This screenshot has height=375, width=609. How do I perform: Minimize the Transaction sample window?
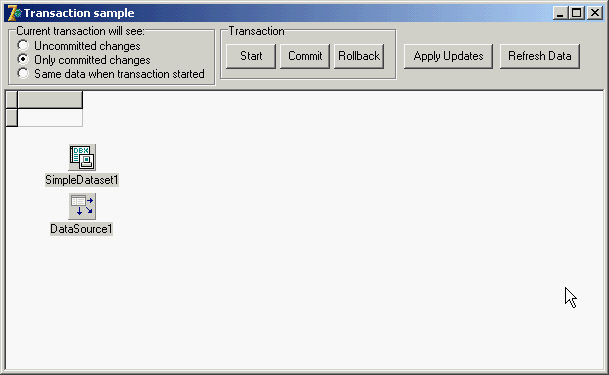[x=560, y=13]
